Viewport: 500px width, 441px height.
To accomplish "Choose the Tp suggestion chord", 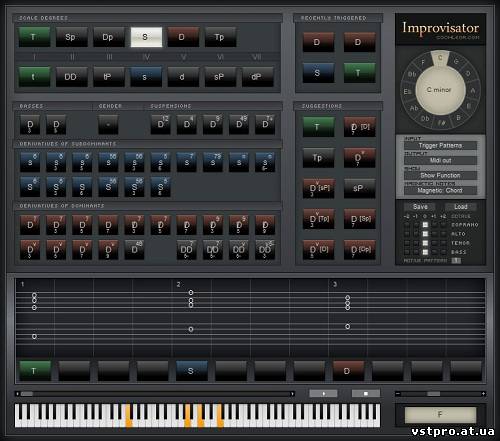I will tap(318, 158).
